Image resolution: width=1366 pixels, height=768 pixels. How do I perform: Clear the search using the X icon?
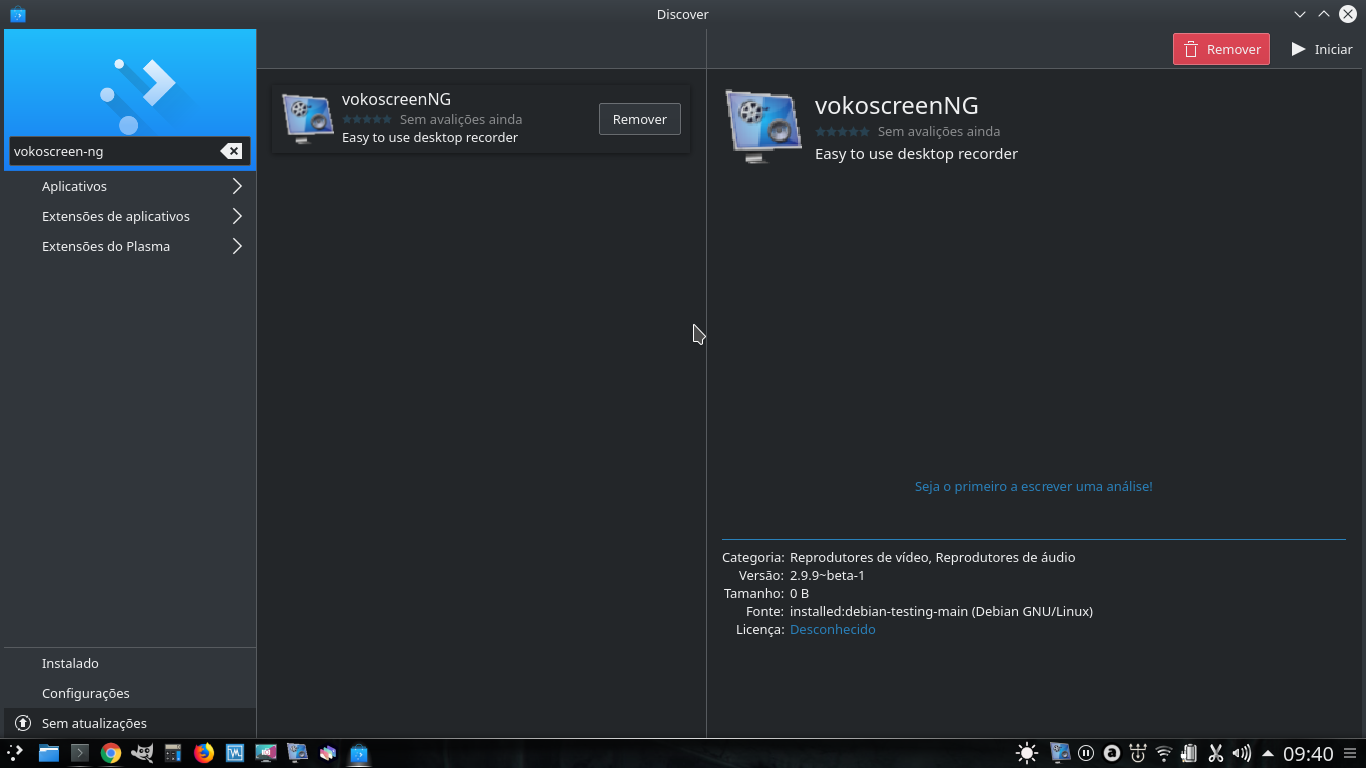tap(231, 151)
